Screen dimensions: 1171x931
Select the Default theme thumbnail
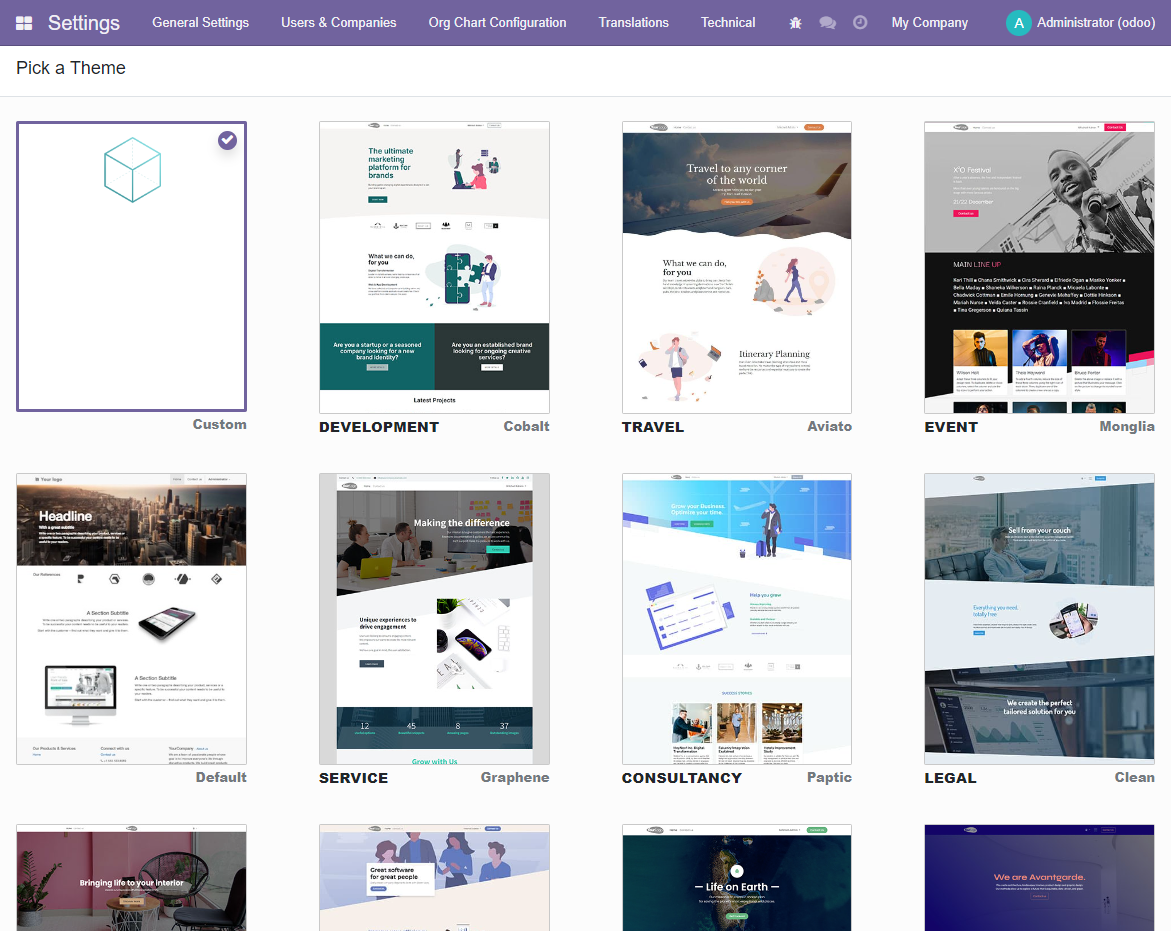click(131, 619)
